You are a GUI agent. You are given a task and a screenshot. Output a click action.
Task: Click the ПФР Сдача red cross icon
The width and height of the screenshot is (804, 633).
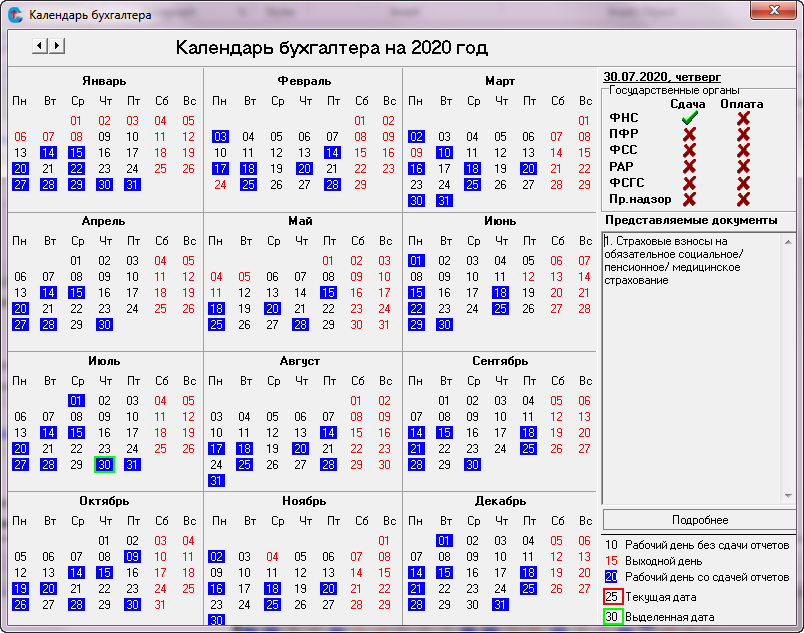(689, 134)
